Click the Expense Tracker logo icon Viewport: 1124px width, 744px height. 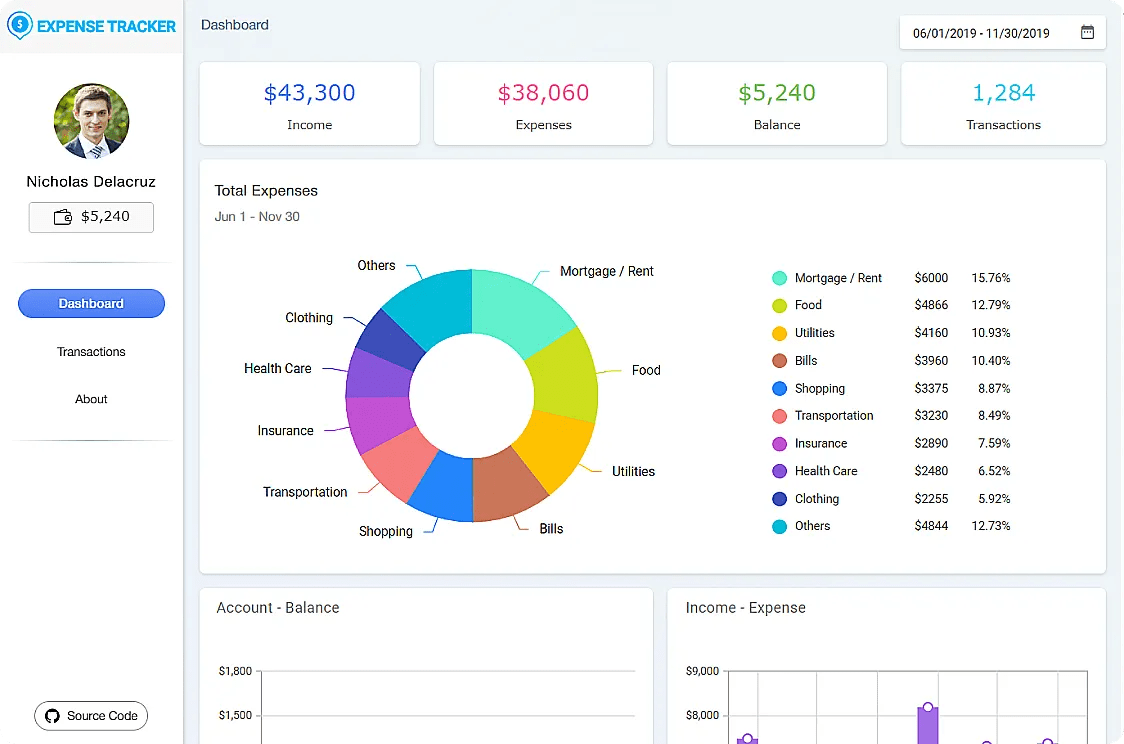click(x=20, y=25)
